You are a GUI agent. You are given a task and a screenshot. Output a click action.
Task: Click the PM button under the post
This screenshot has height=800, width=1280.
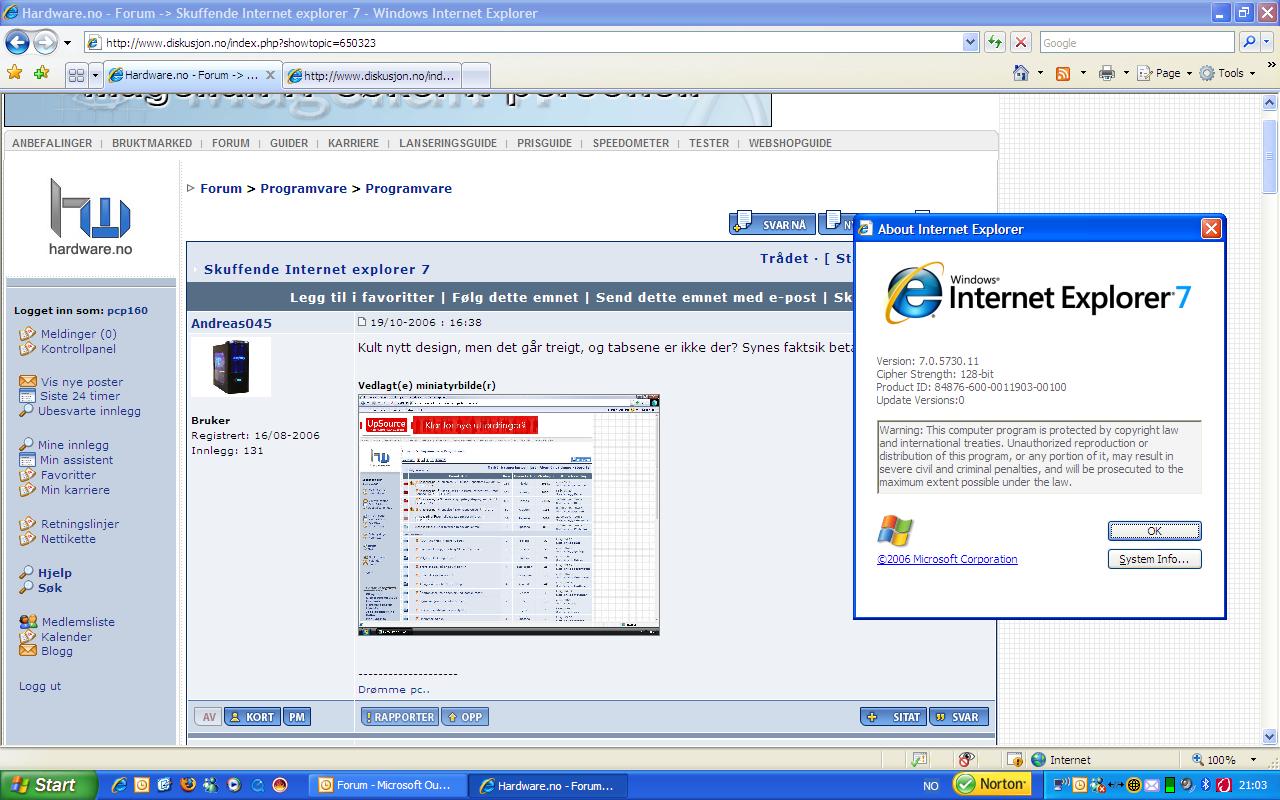tap(296, 717)
